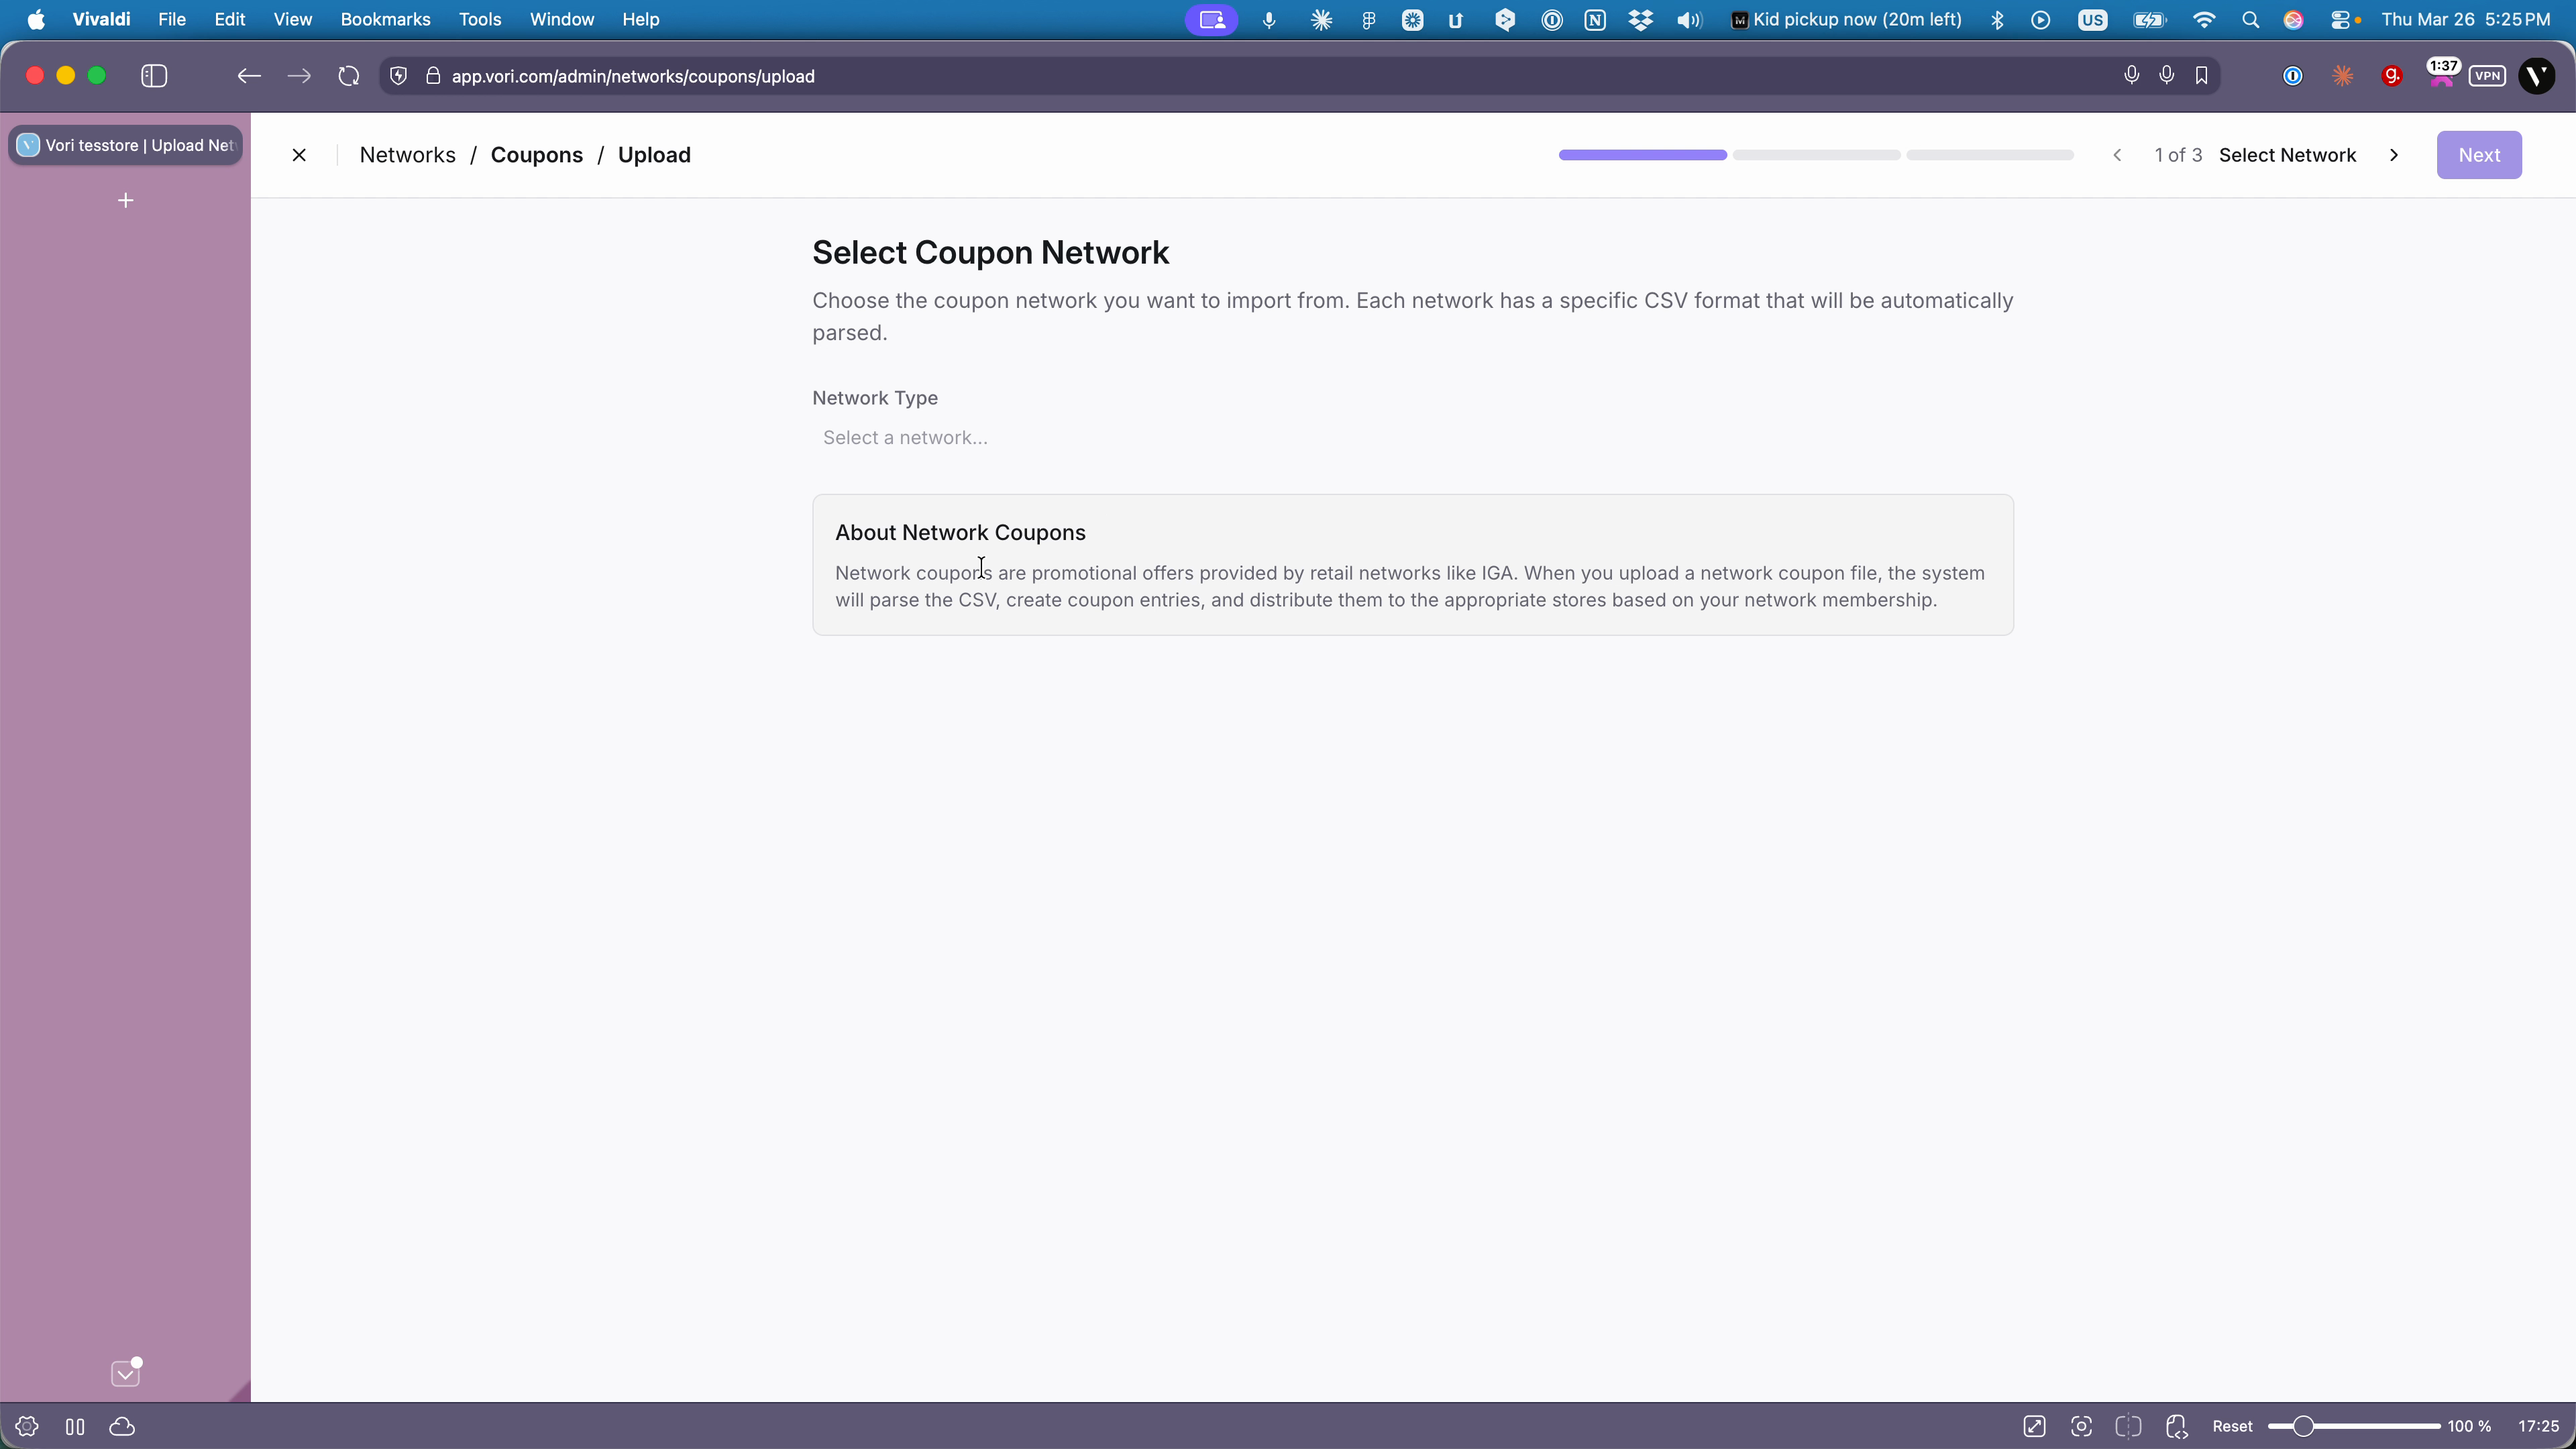
Task: Go to previous step using left chevron
Action: 2117,155
